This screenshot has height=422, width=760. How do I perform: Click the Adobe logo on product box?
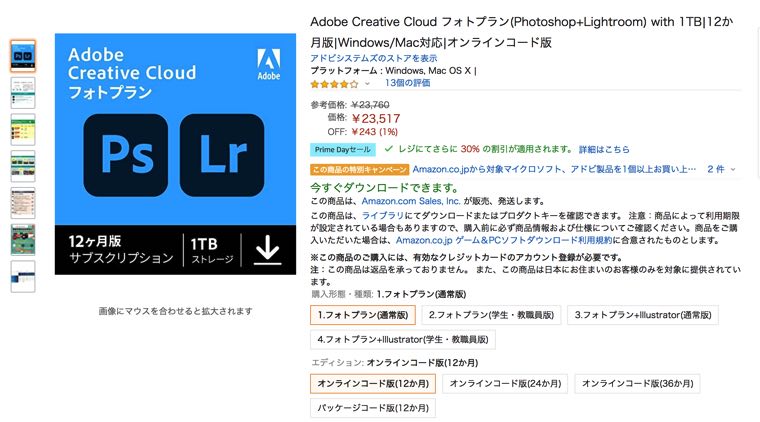click(x=269, y=64)
